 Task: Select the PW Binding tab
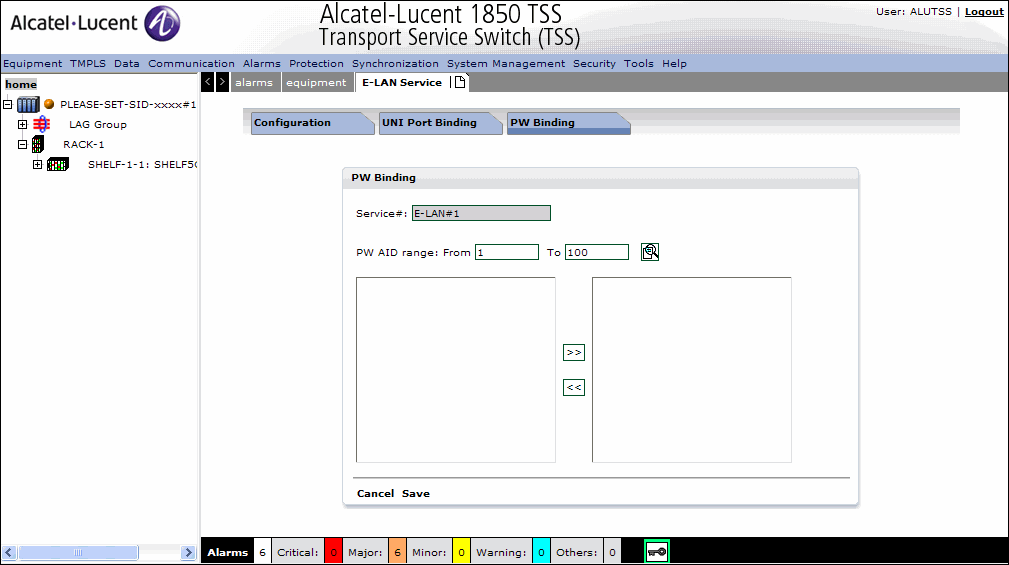[x=568, y=123]
